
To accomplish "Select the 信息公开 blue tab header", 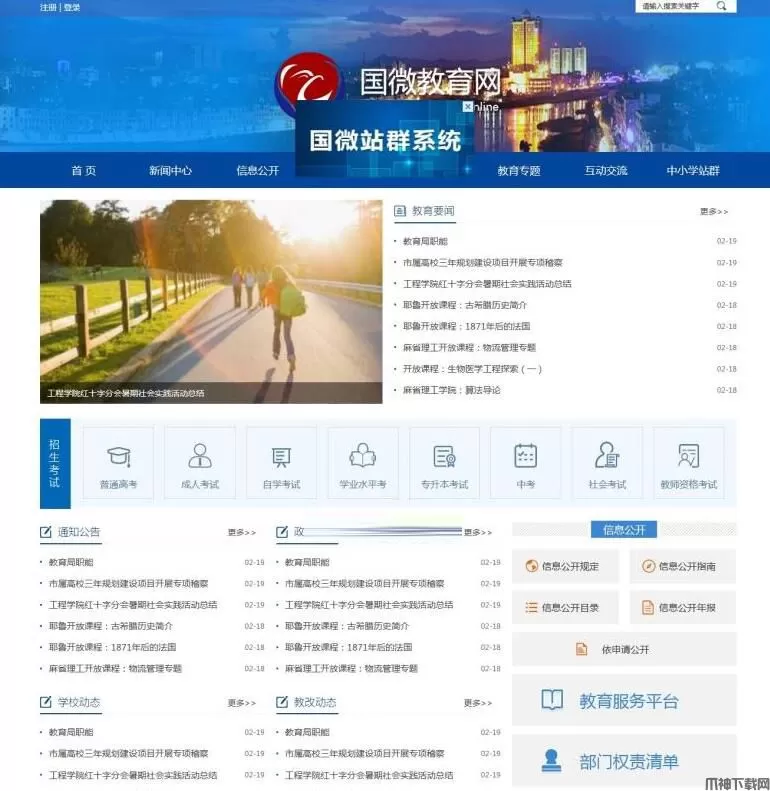I will pos(624,530).
